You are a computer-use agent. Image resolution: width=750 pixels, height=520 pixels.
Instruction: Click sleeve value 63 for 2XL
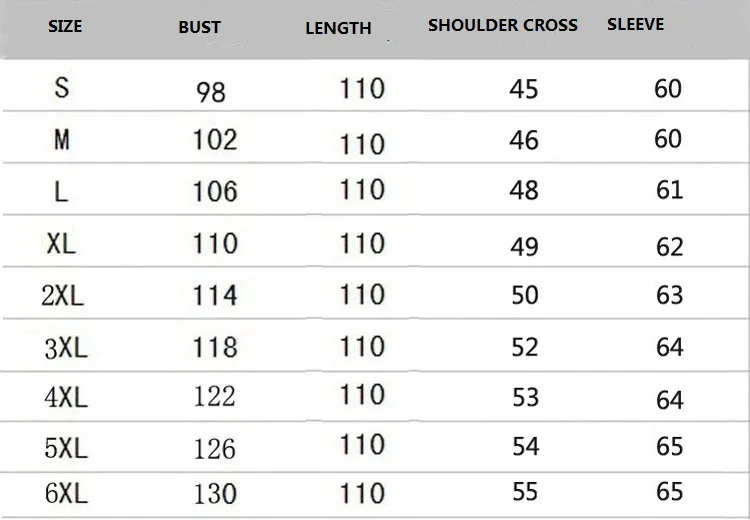click(669, 295)
